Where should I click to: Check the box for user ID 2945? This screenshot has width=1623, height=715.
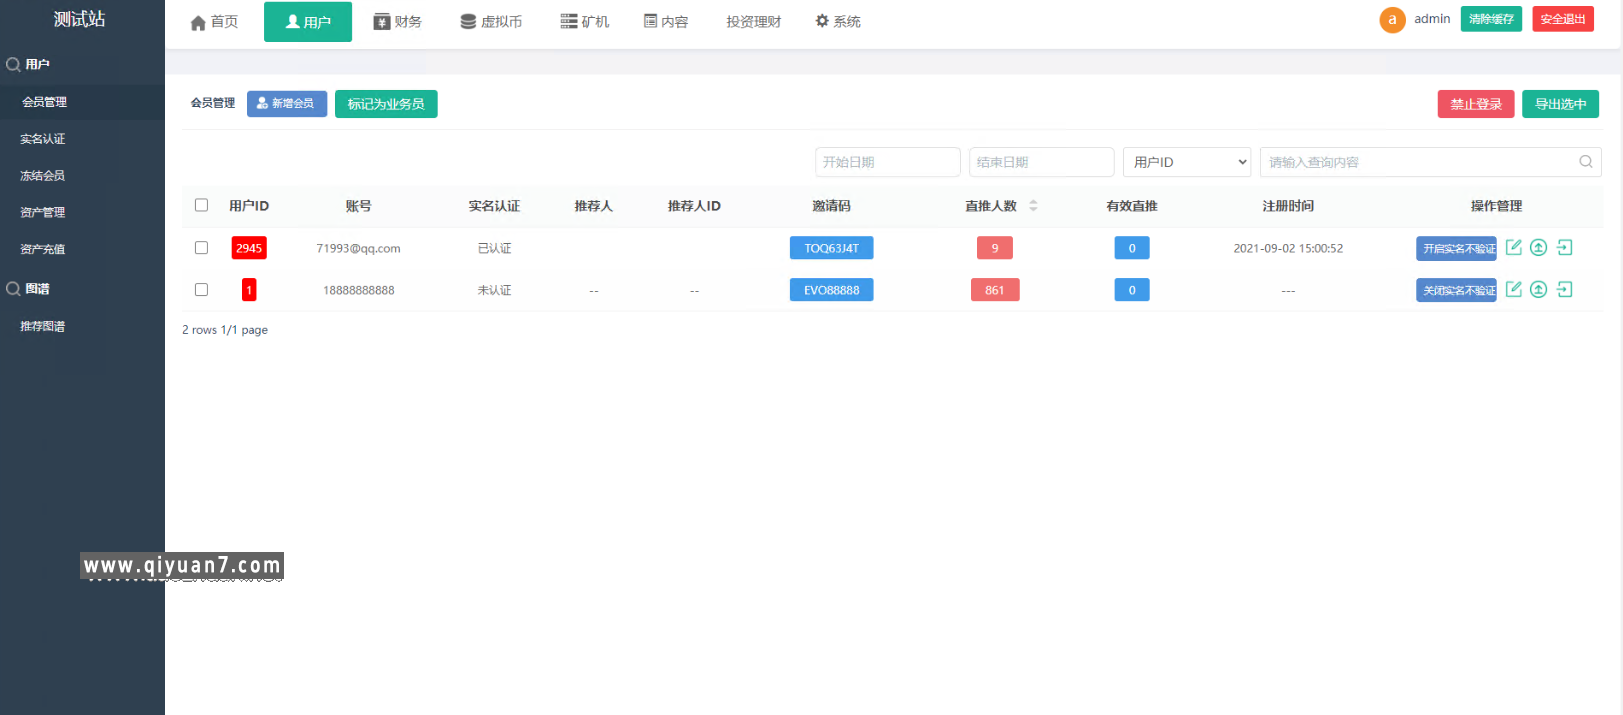(201, 248)
